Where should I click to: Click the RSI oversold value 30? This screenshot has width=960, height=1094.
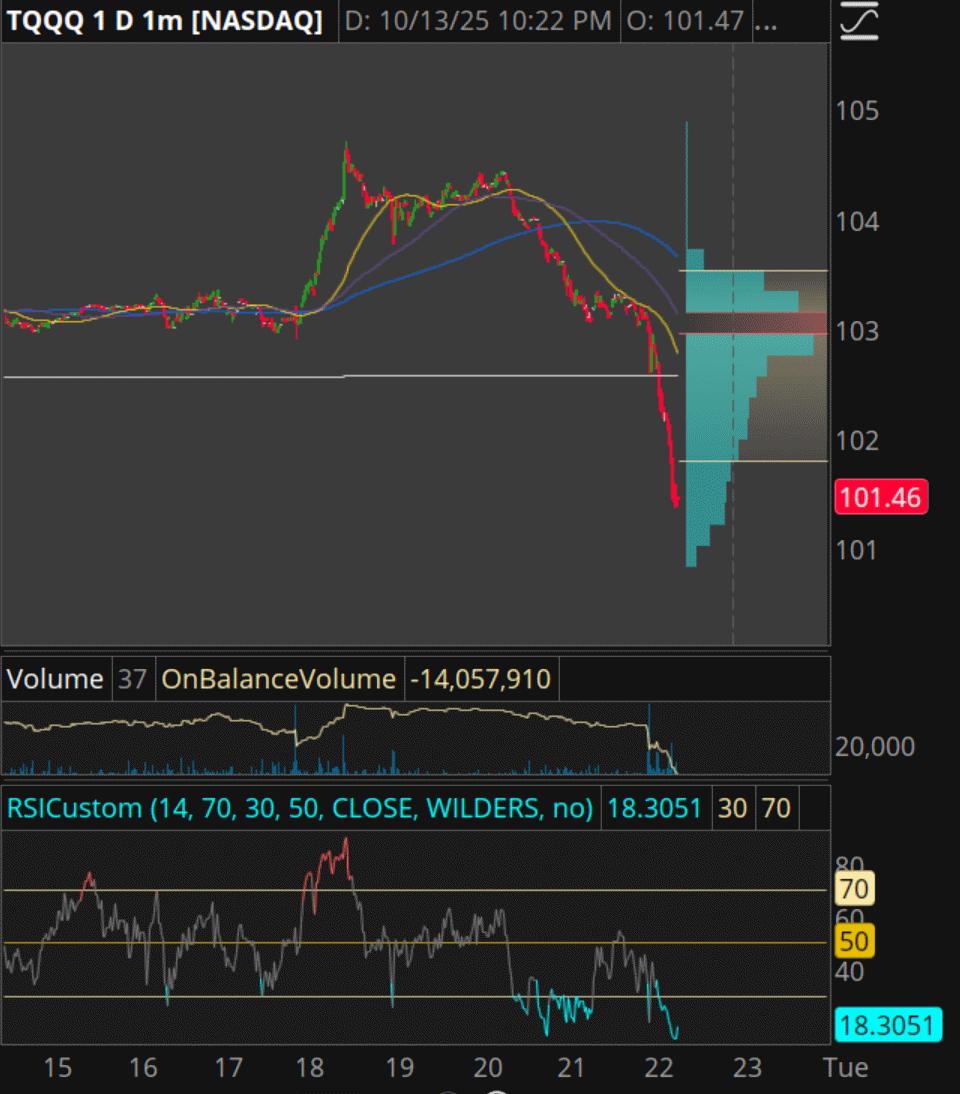tap(733, 808)
